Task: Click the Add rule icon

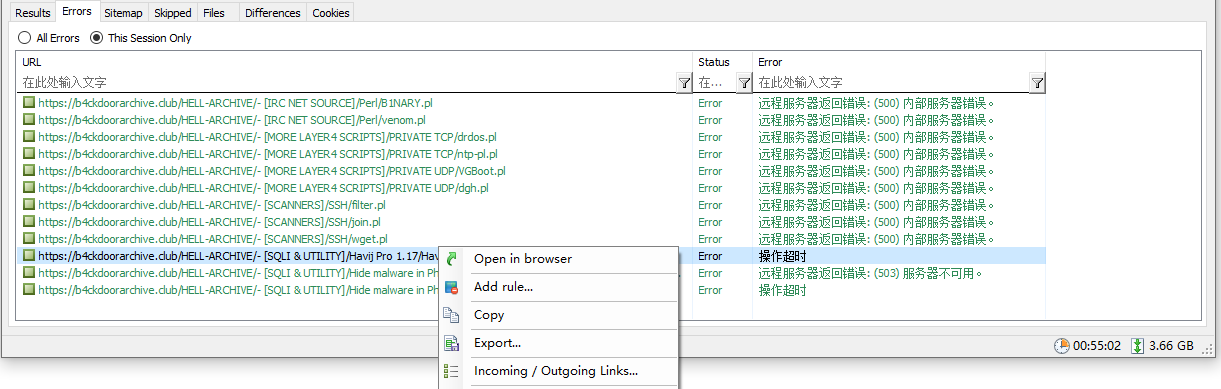Action: 452,287
